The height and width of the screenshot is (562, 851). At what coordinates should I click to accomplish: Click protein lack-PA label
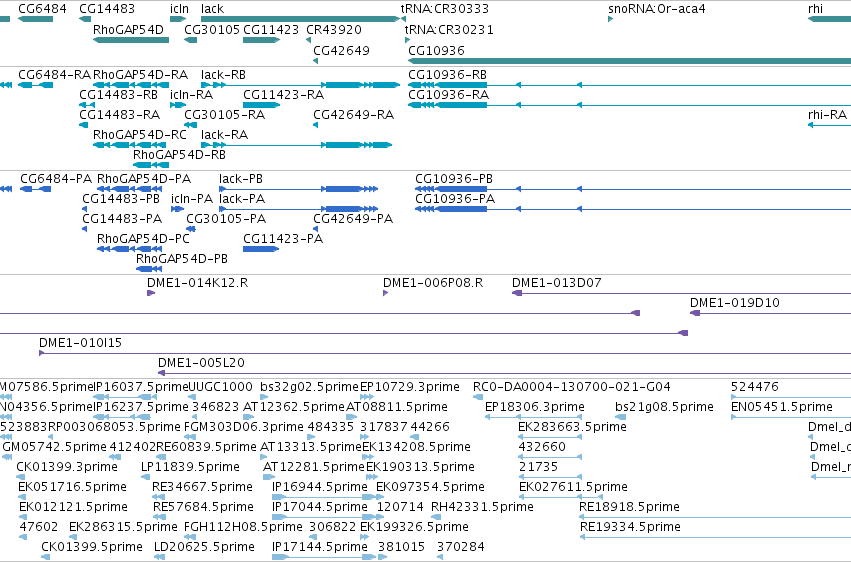tap(242, 199)
